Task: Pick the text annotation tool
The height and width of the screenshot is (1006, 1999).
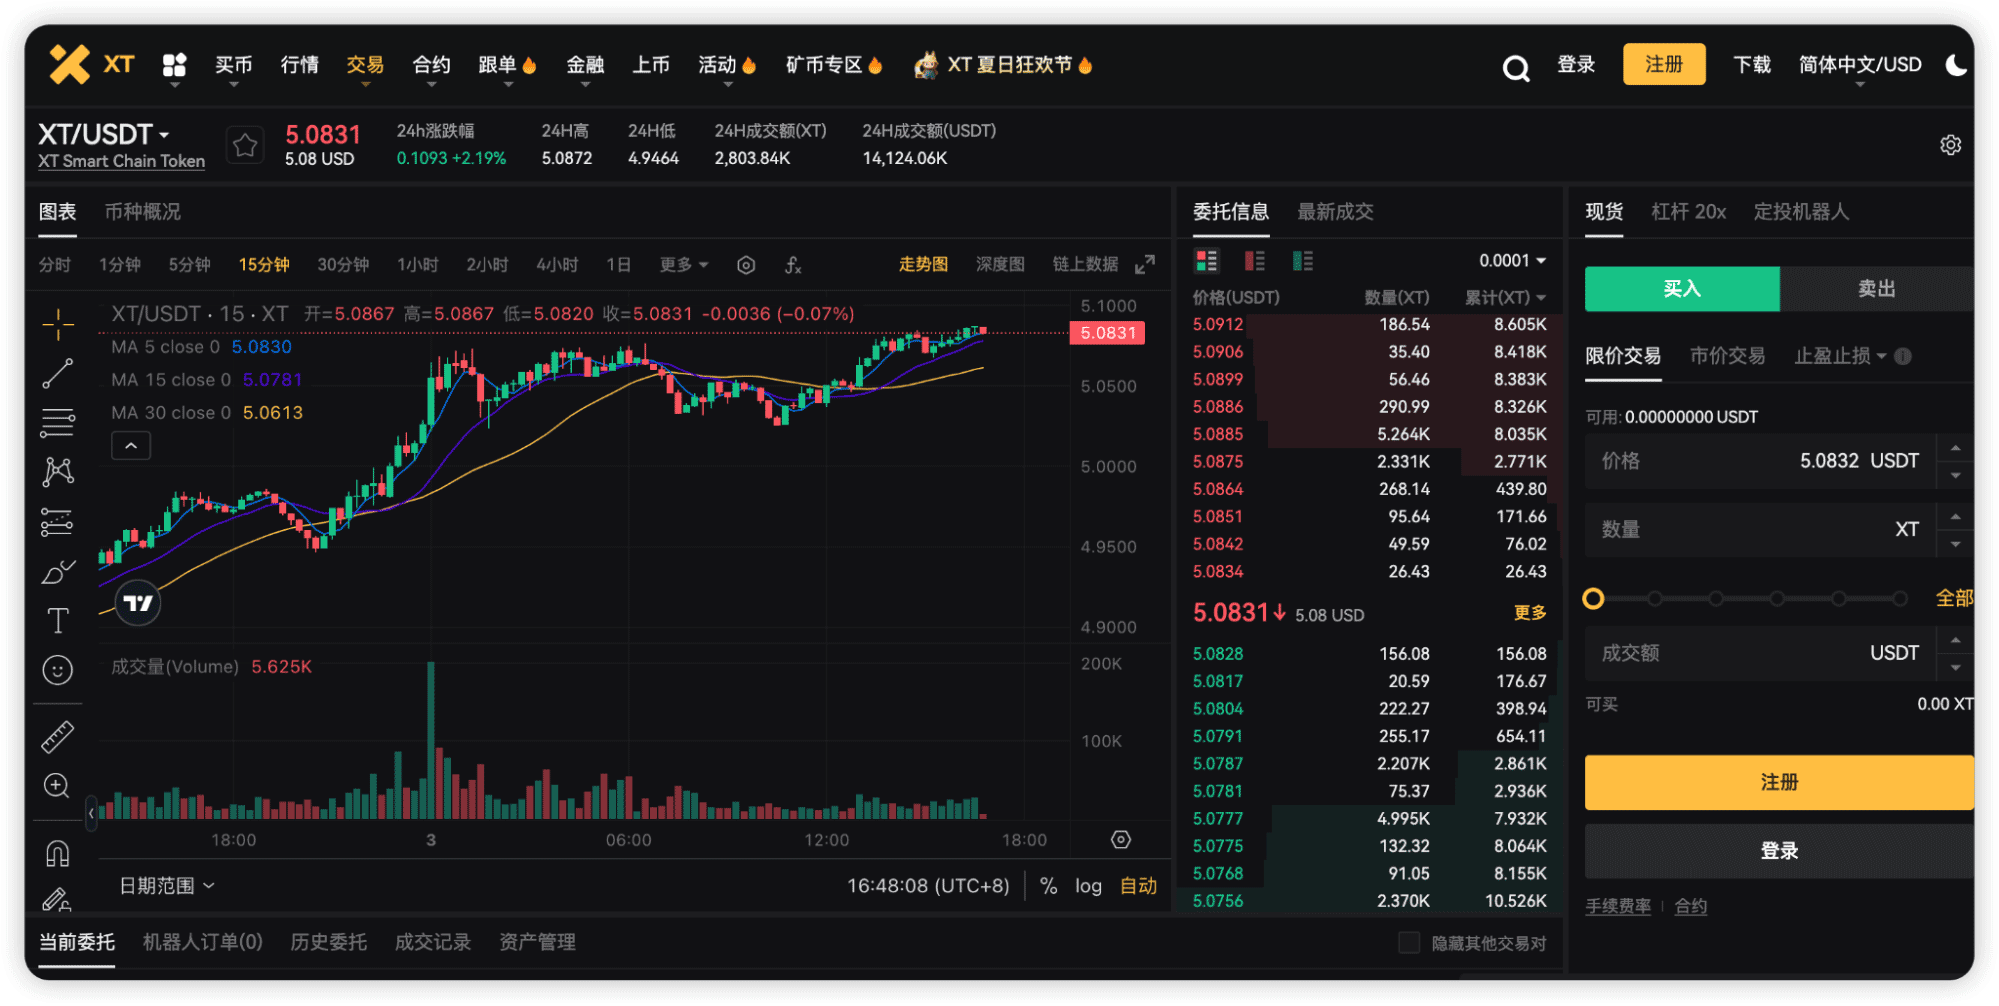Action: [x=58, y=621]
